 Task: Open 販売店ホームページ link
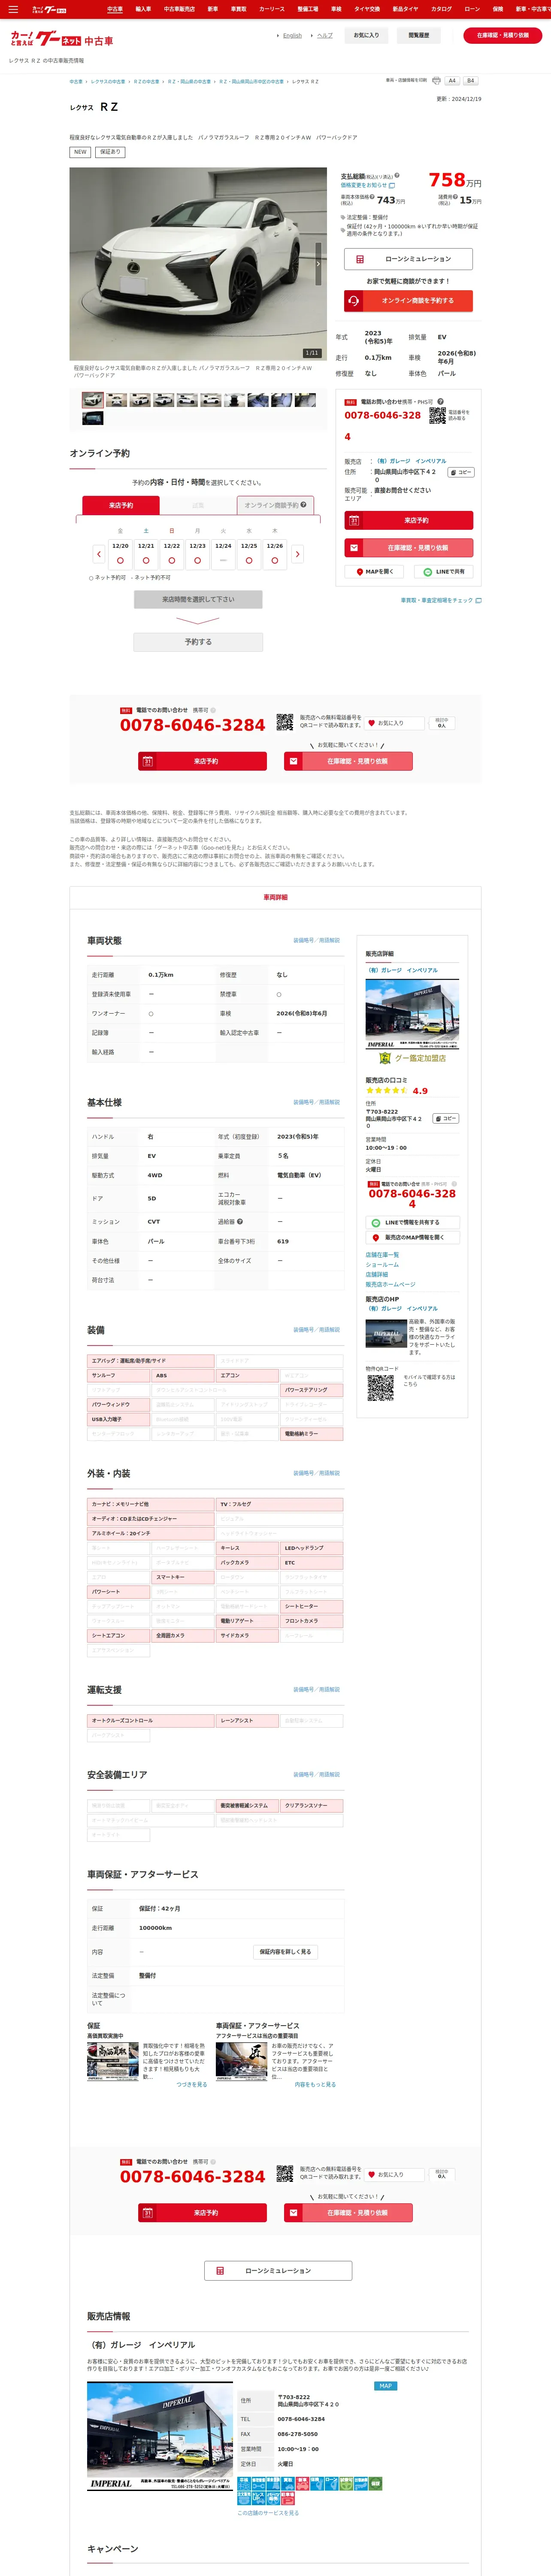coord(390,1284)
